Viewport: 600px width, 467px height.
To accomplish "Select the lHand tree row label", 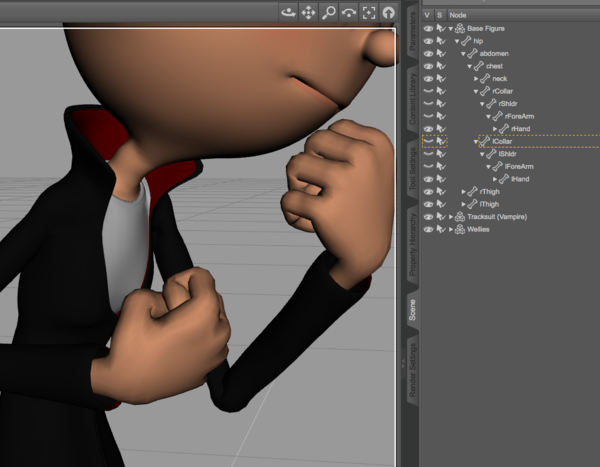I will (520, 179).
